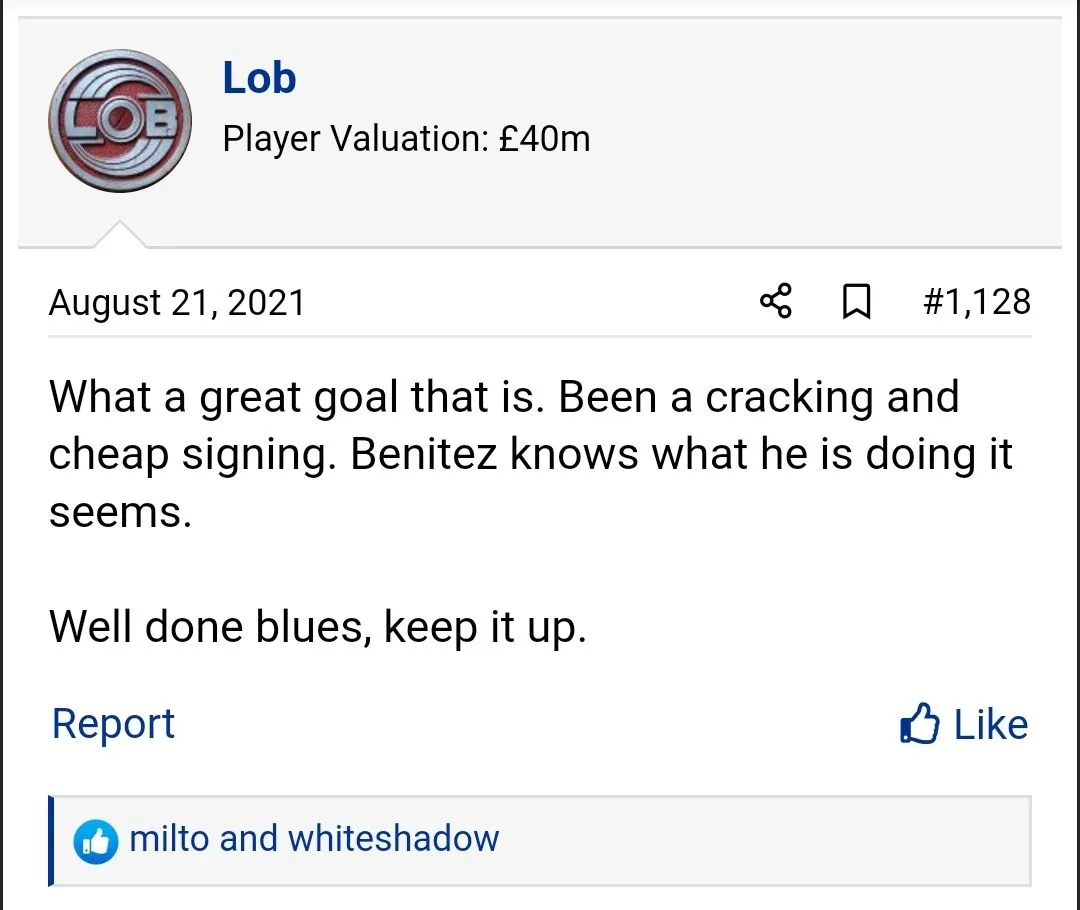Screen dimensions: 1080x910
Task: Bookmark this post with the bookmark icon
Action: pyautogui.click(x=856, y=301)
